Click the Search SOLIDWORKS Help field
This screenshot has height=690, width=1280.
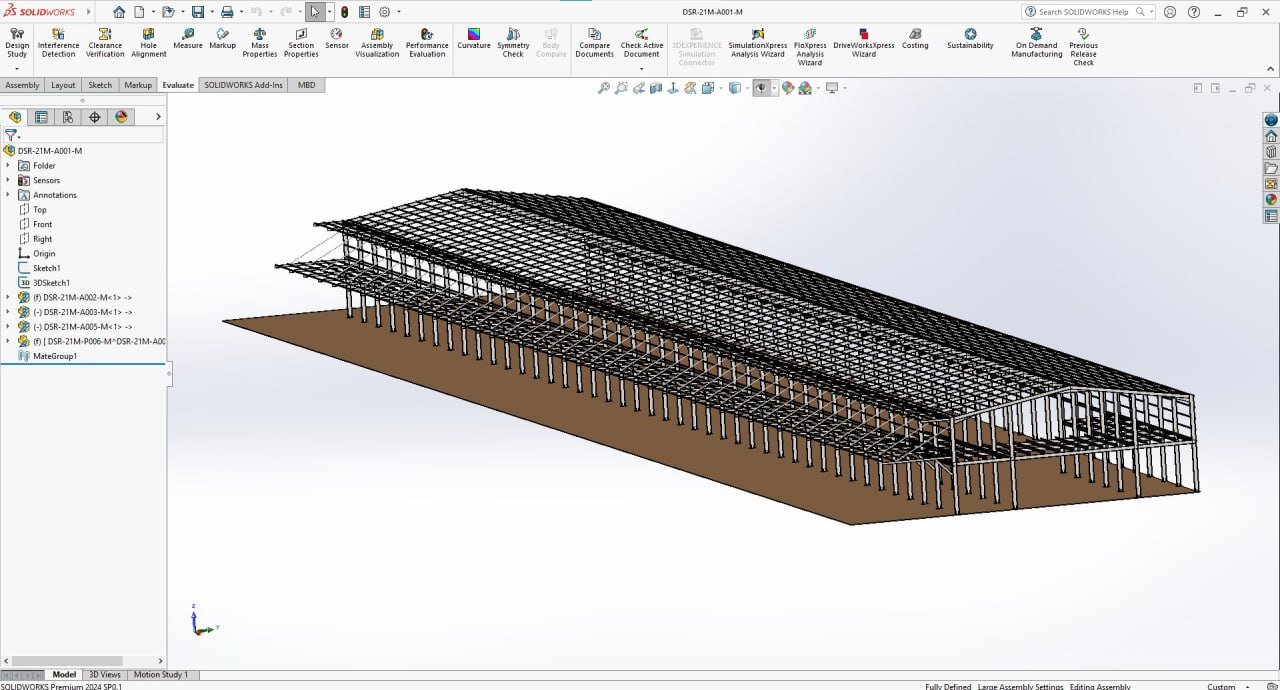(1084, 12)
